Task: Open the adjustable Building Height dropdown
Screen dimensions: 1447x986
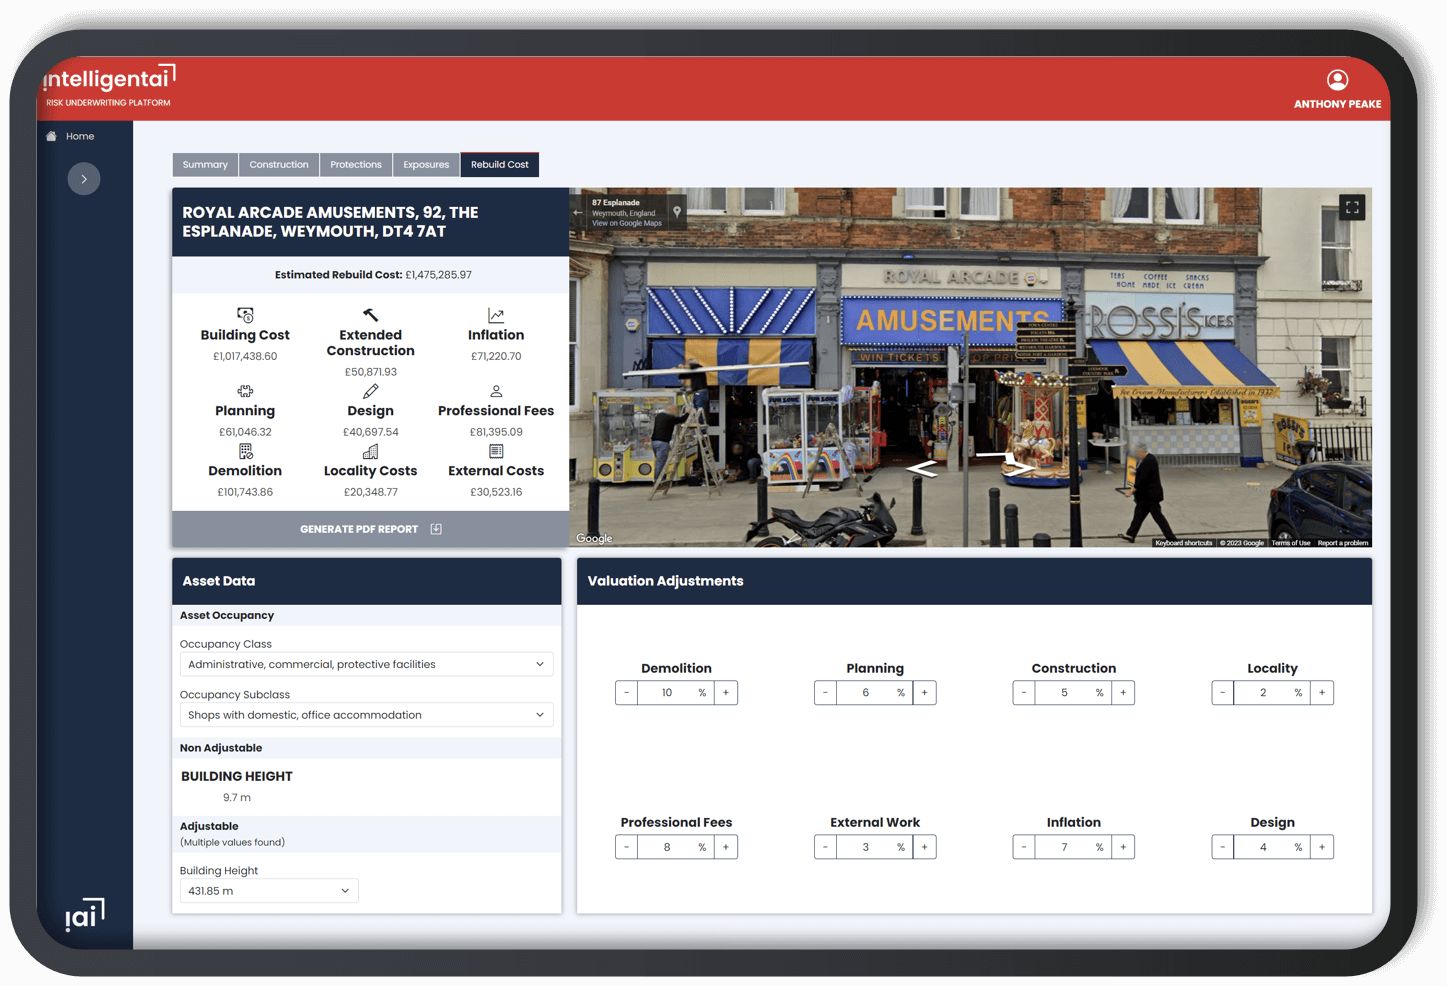Action: coord(269,891)
